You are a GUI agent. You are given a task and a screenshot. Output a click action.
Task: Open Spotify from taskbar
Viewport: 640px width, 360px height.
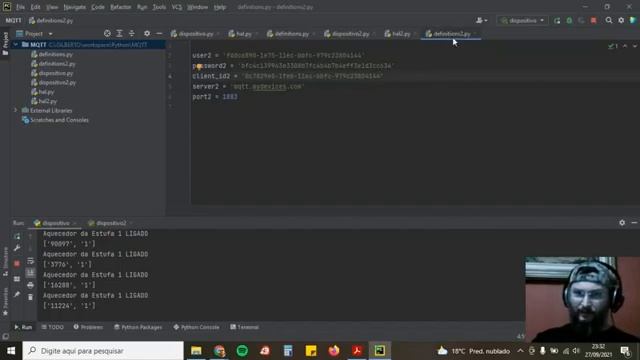click(242, 351)
